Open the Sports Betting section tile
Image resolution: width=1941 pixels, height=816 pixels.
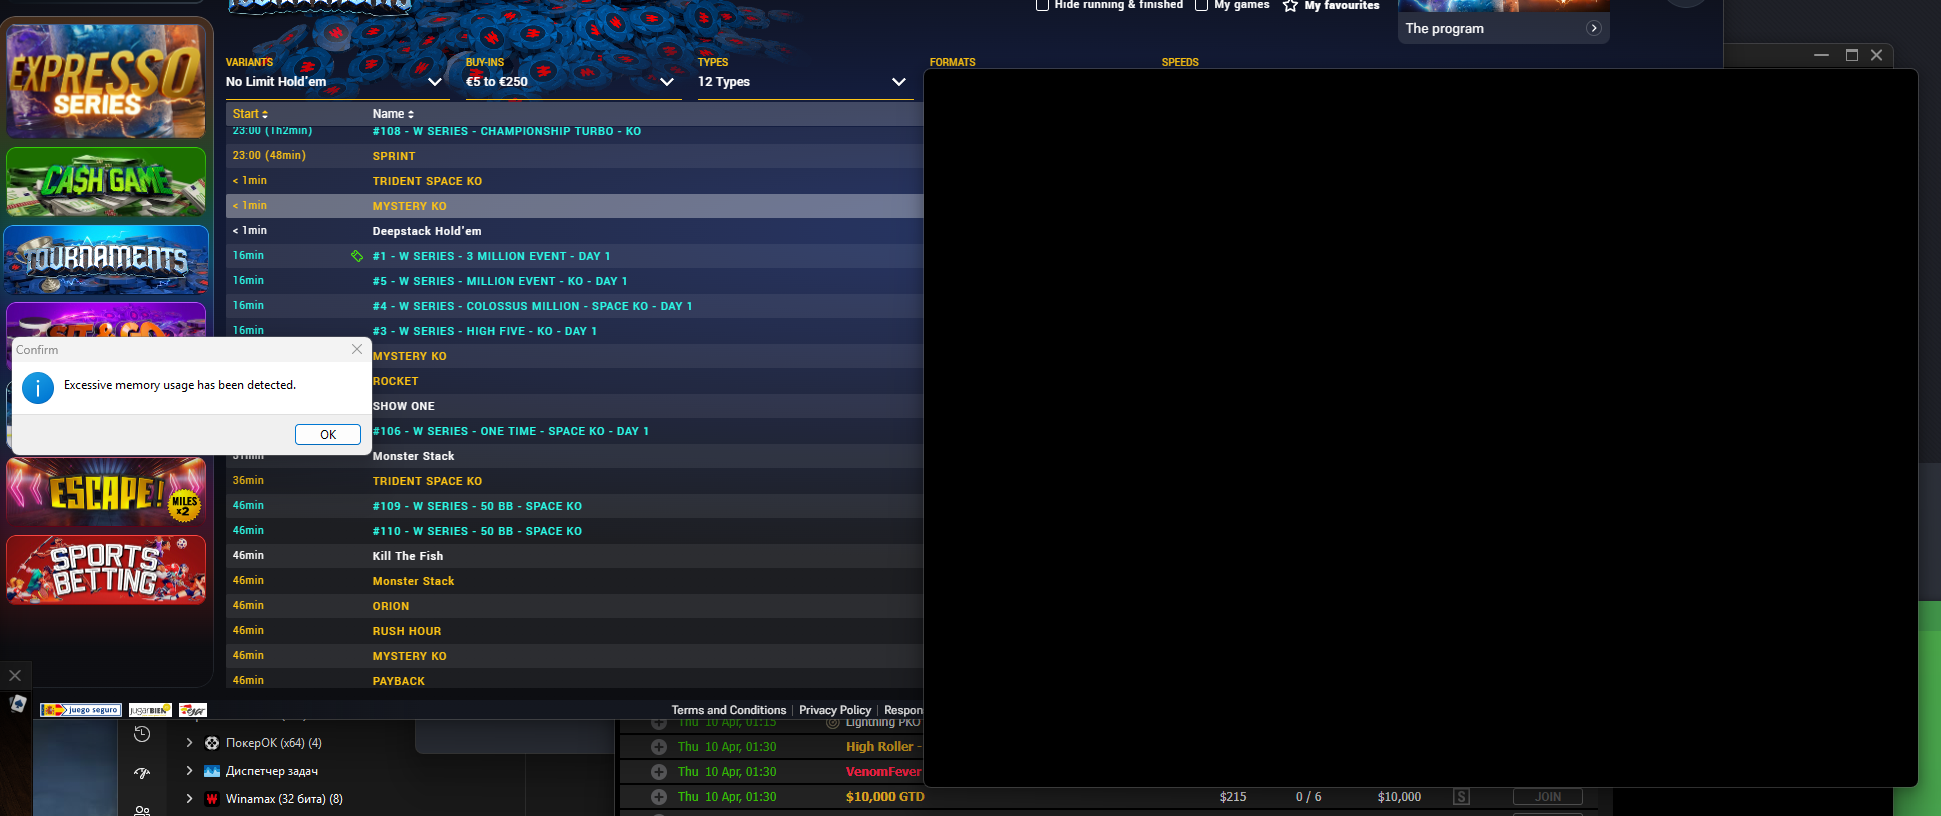(106, 570)
